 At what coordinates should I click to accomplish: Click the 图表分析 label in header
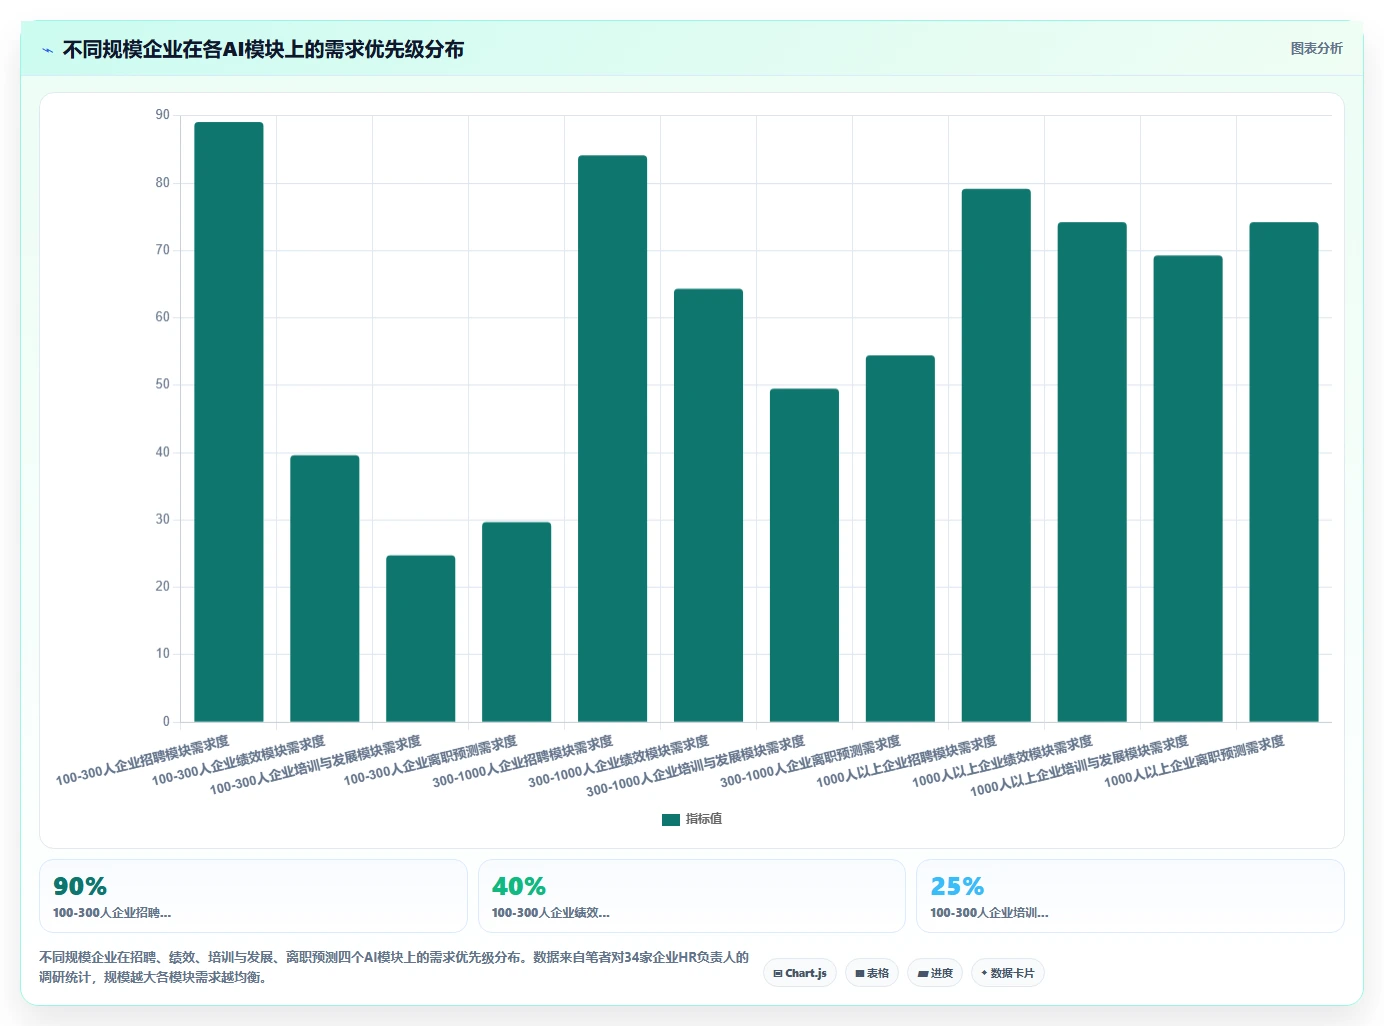click(1316, 48)
